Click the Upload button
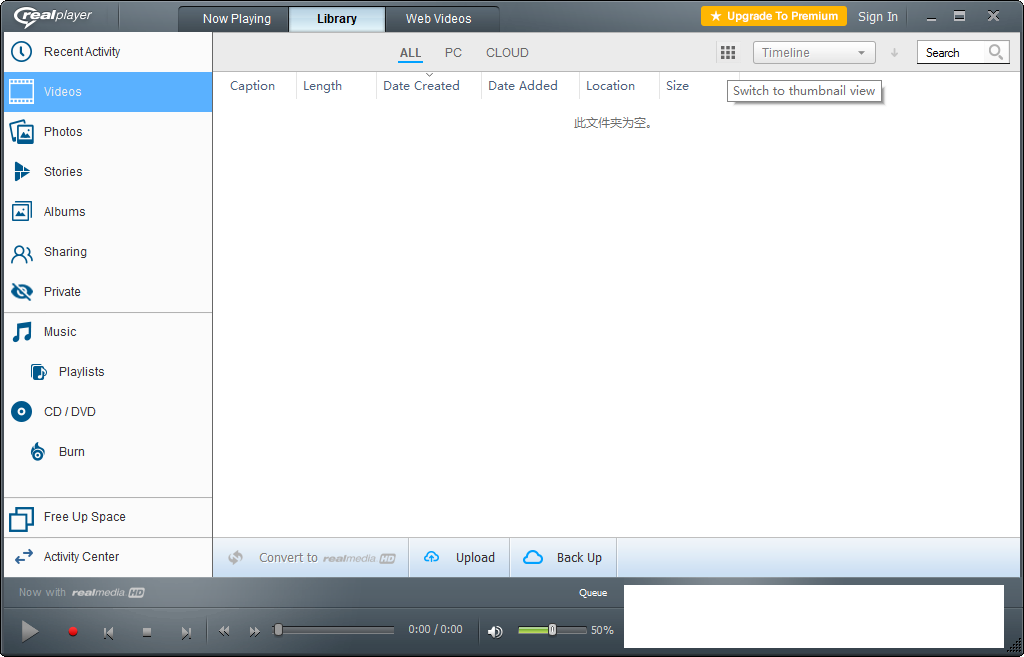Image resolution: width=1024 pixels, height=657 pixels. (459, 558)
